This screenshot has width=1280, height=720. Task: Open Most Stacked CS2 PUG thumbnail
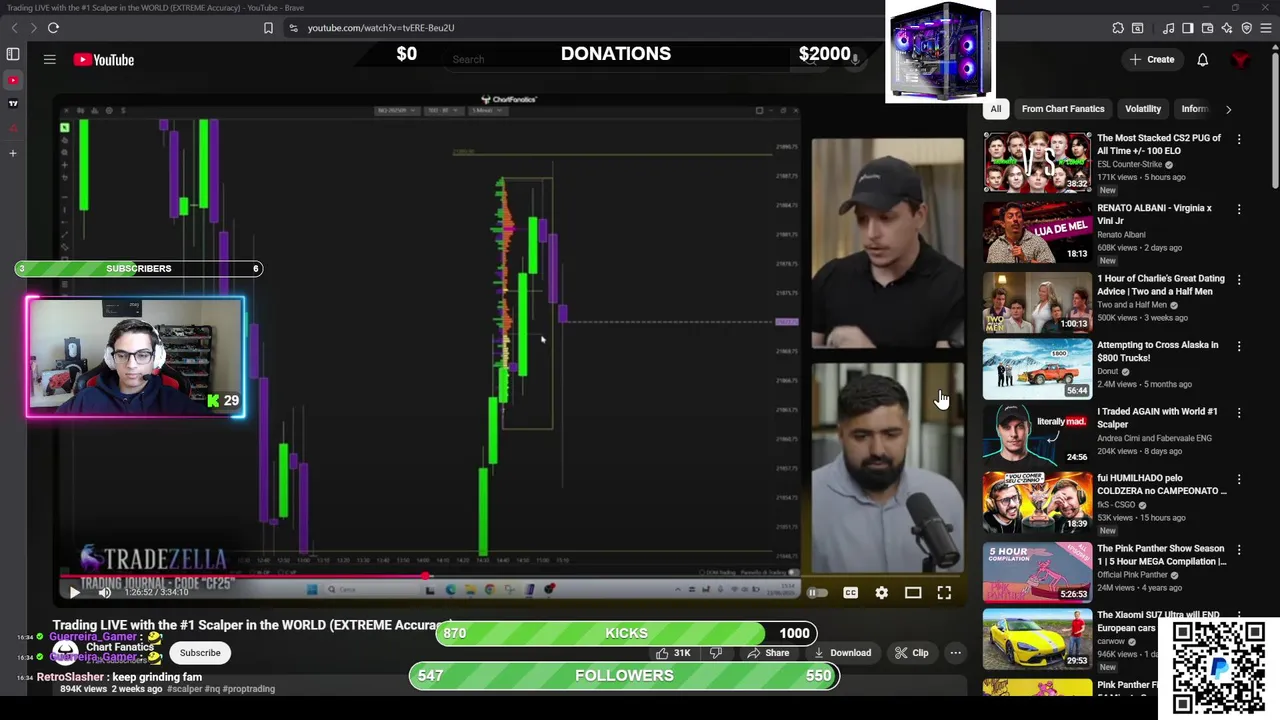(x=1037, y=162)
